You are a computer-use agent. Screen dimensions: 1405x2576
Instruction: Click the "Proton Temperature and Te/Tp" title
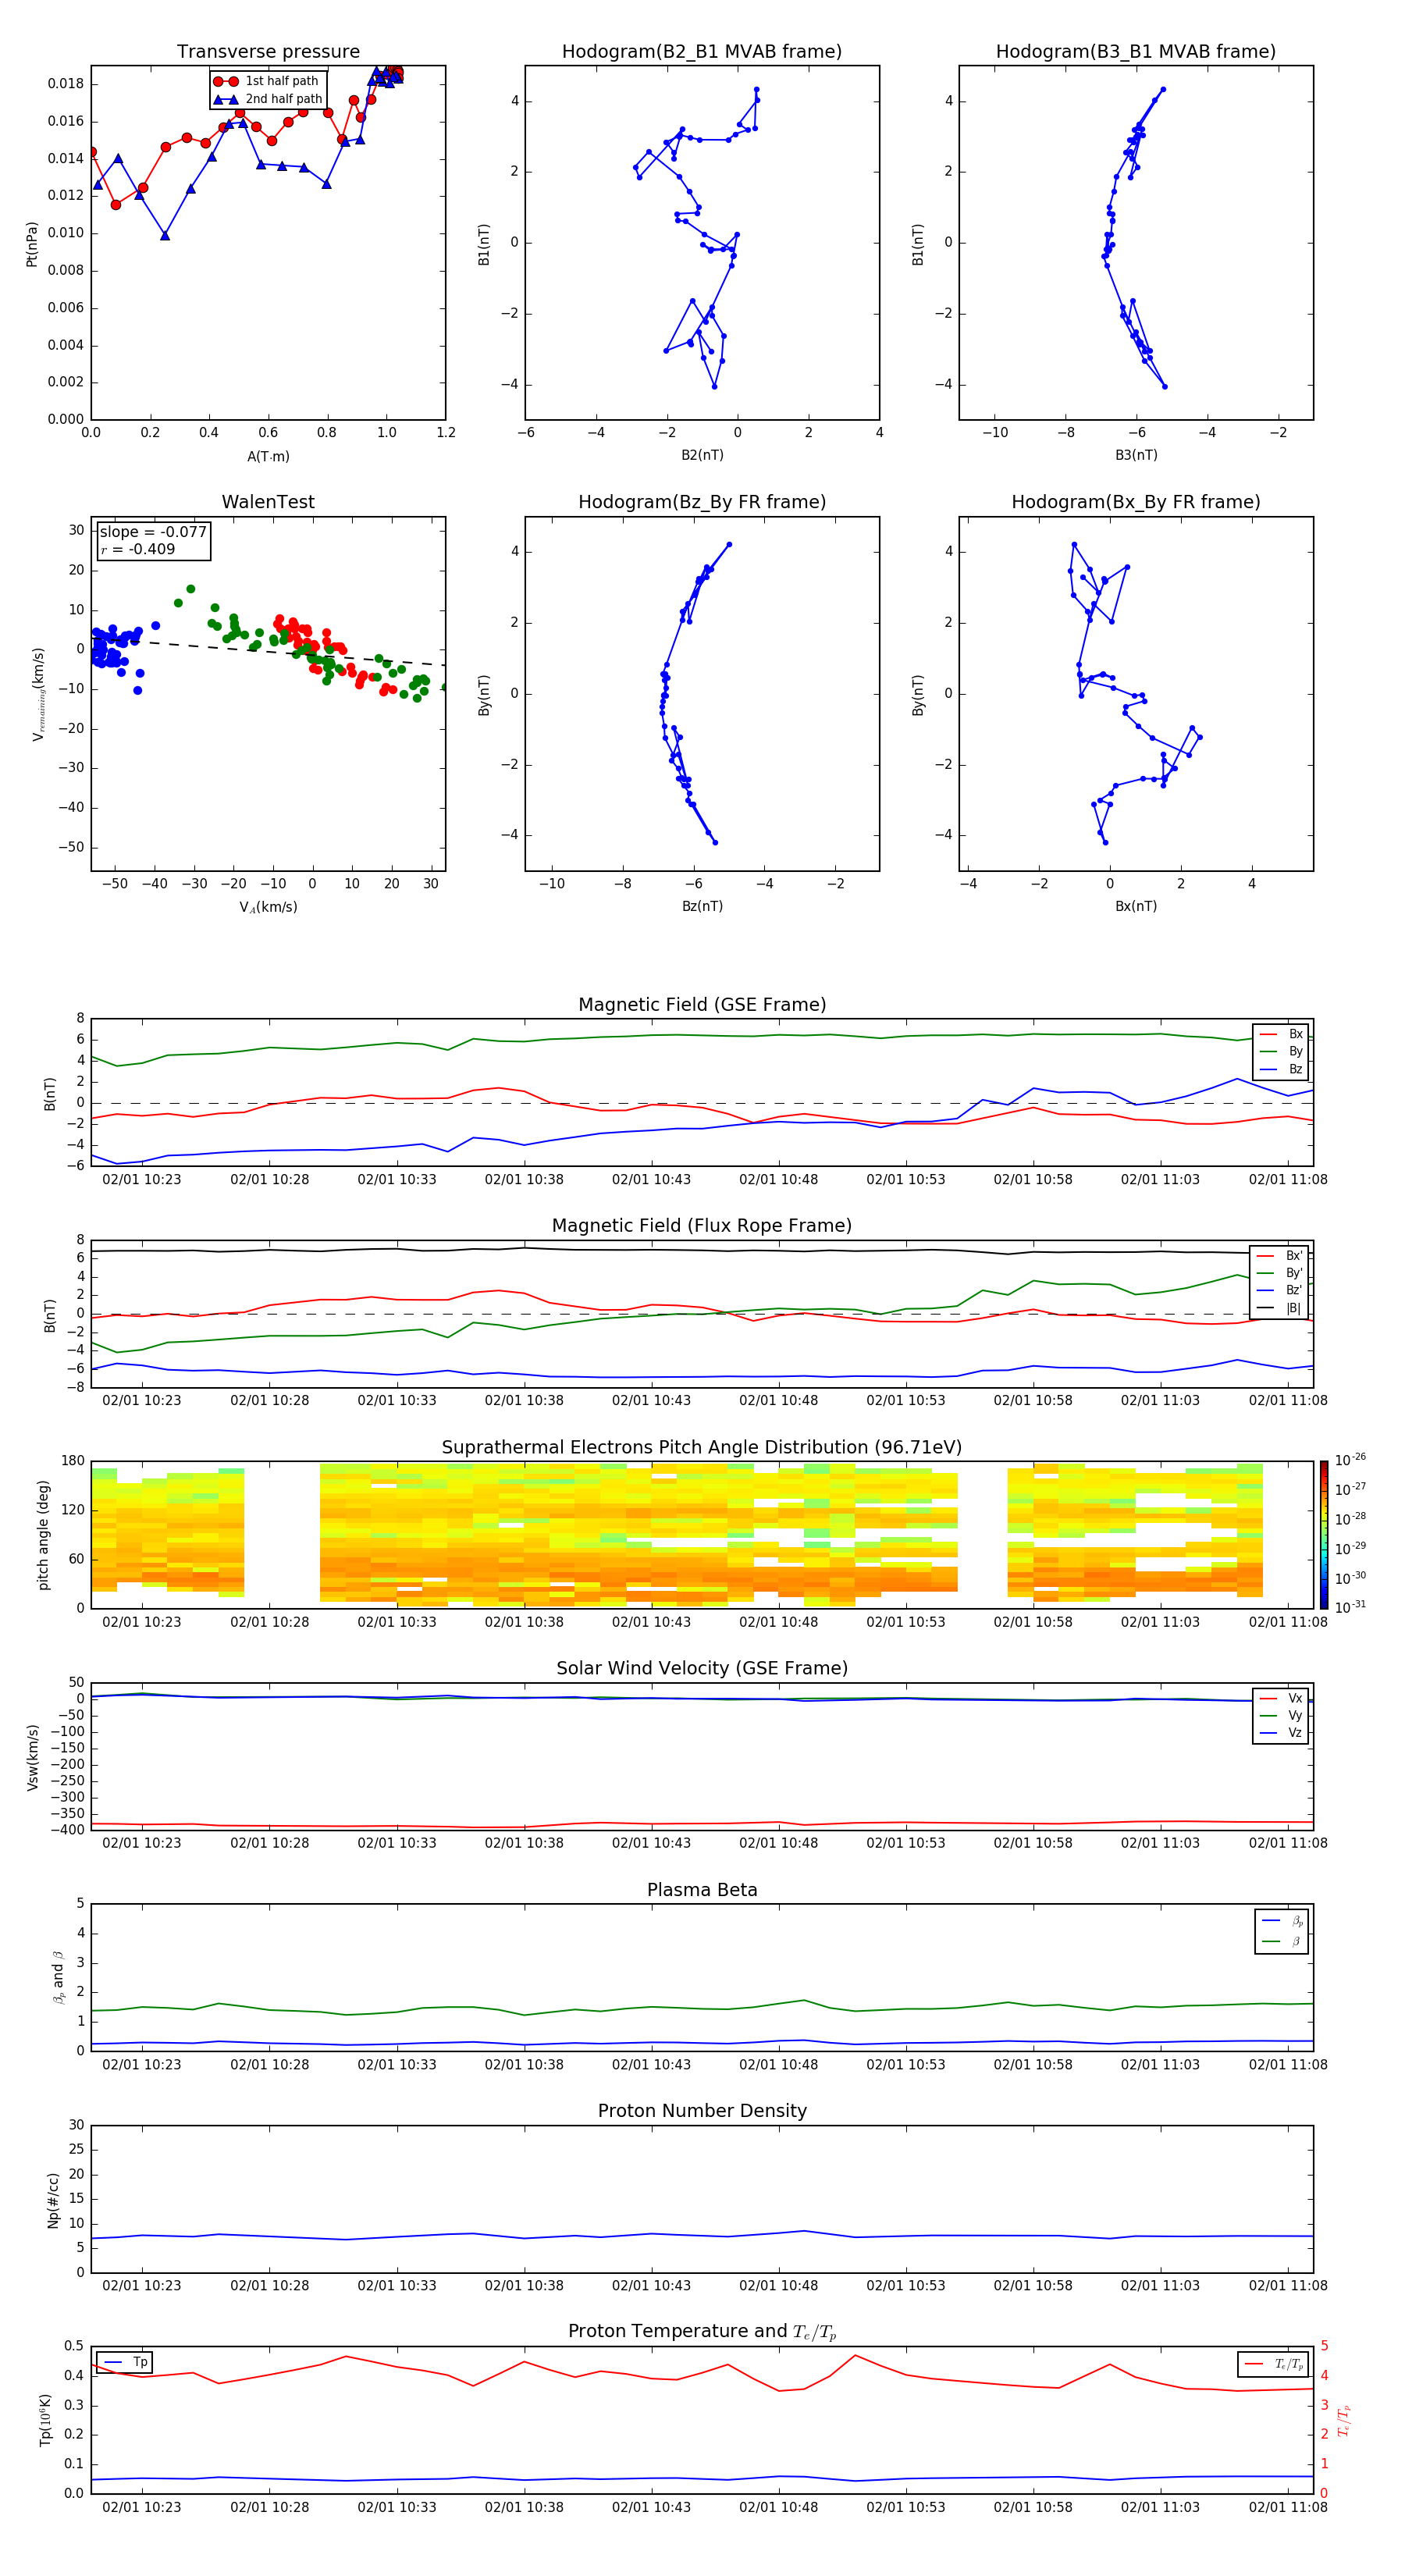pyautogui.click(x=702, y=2332)
